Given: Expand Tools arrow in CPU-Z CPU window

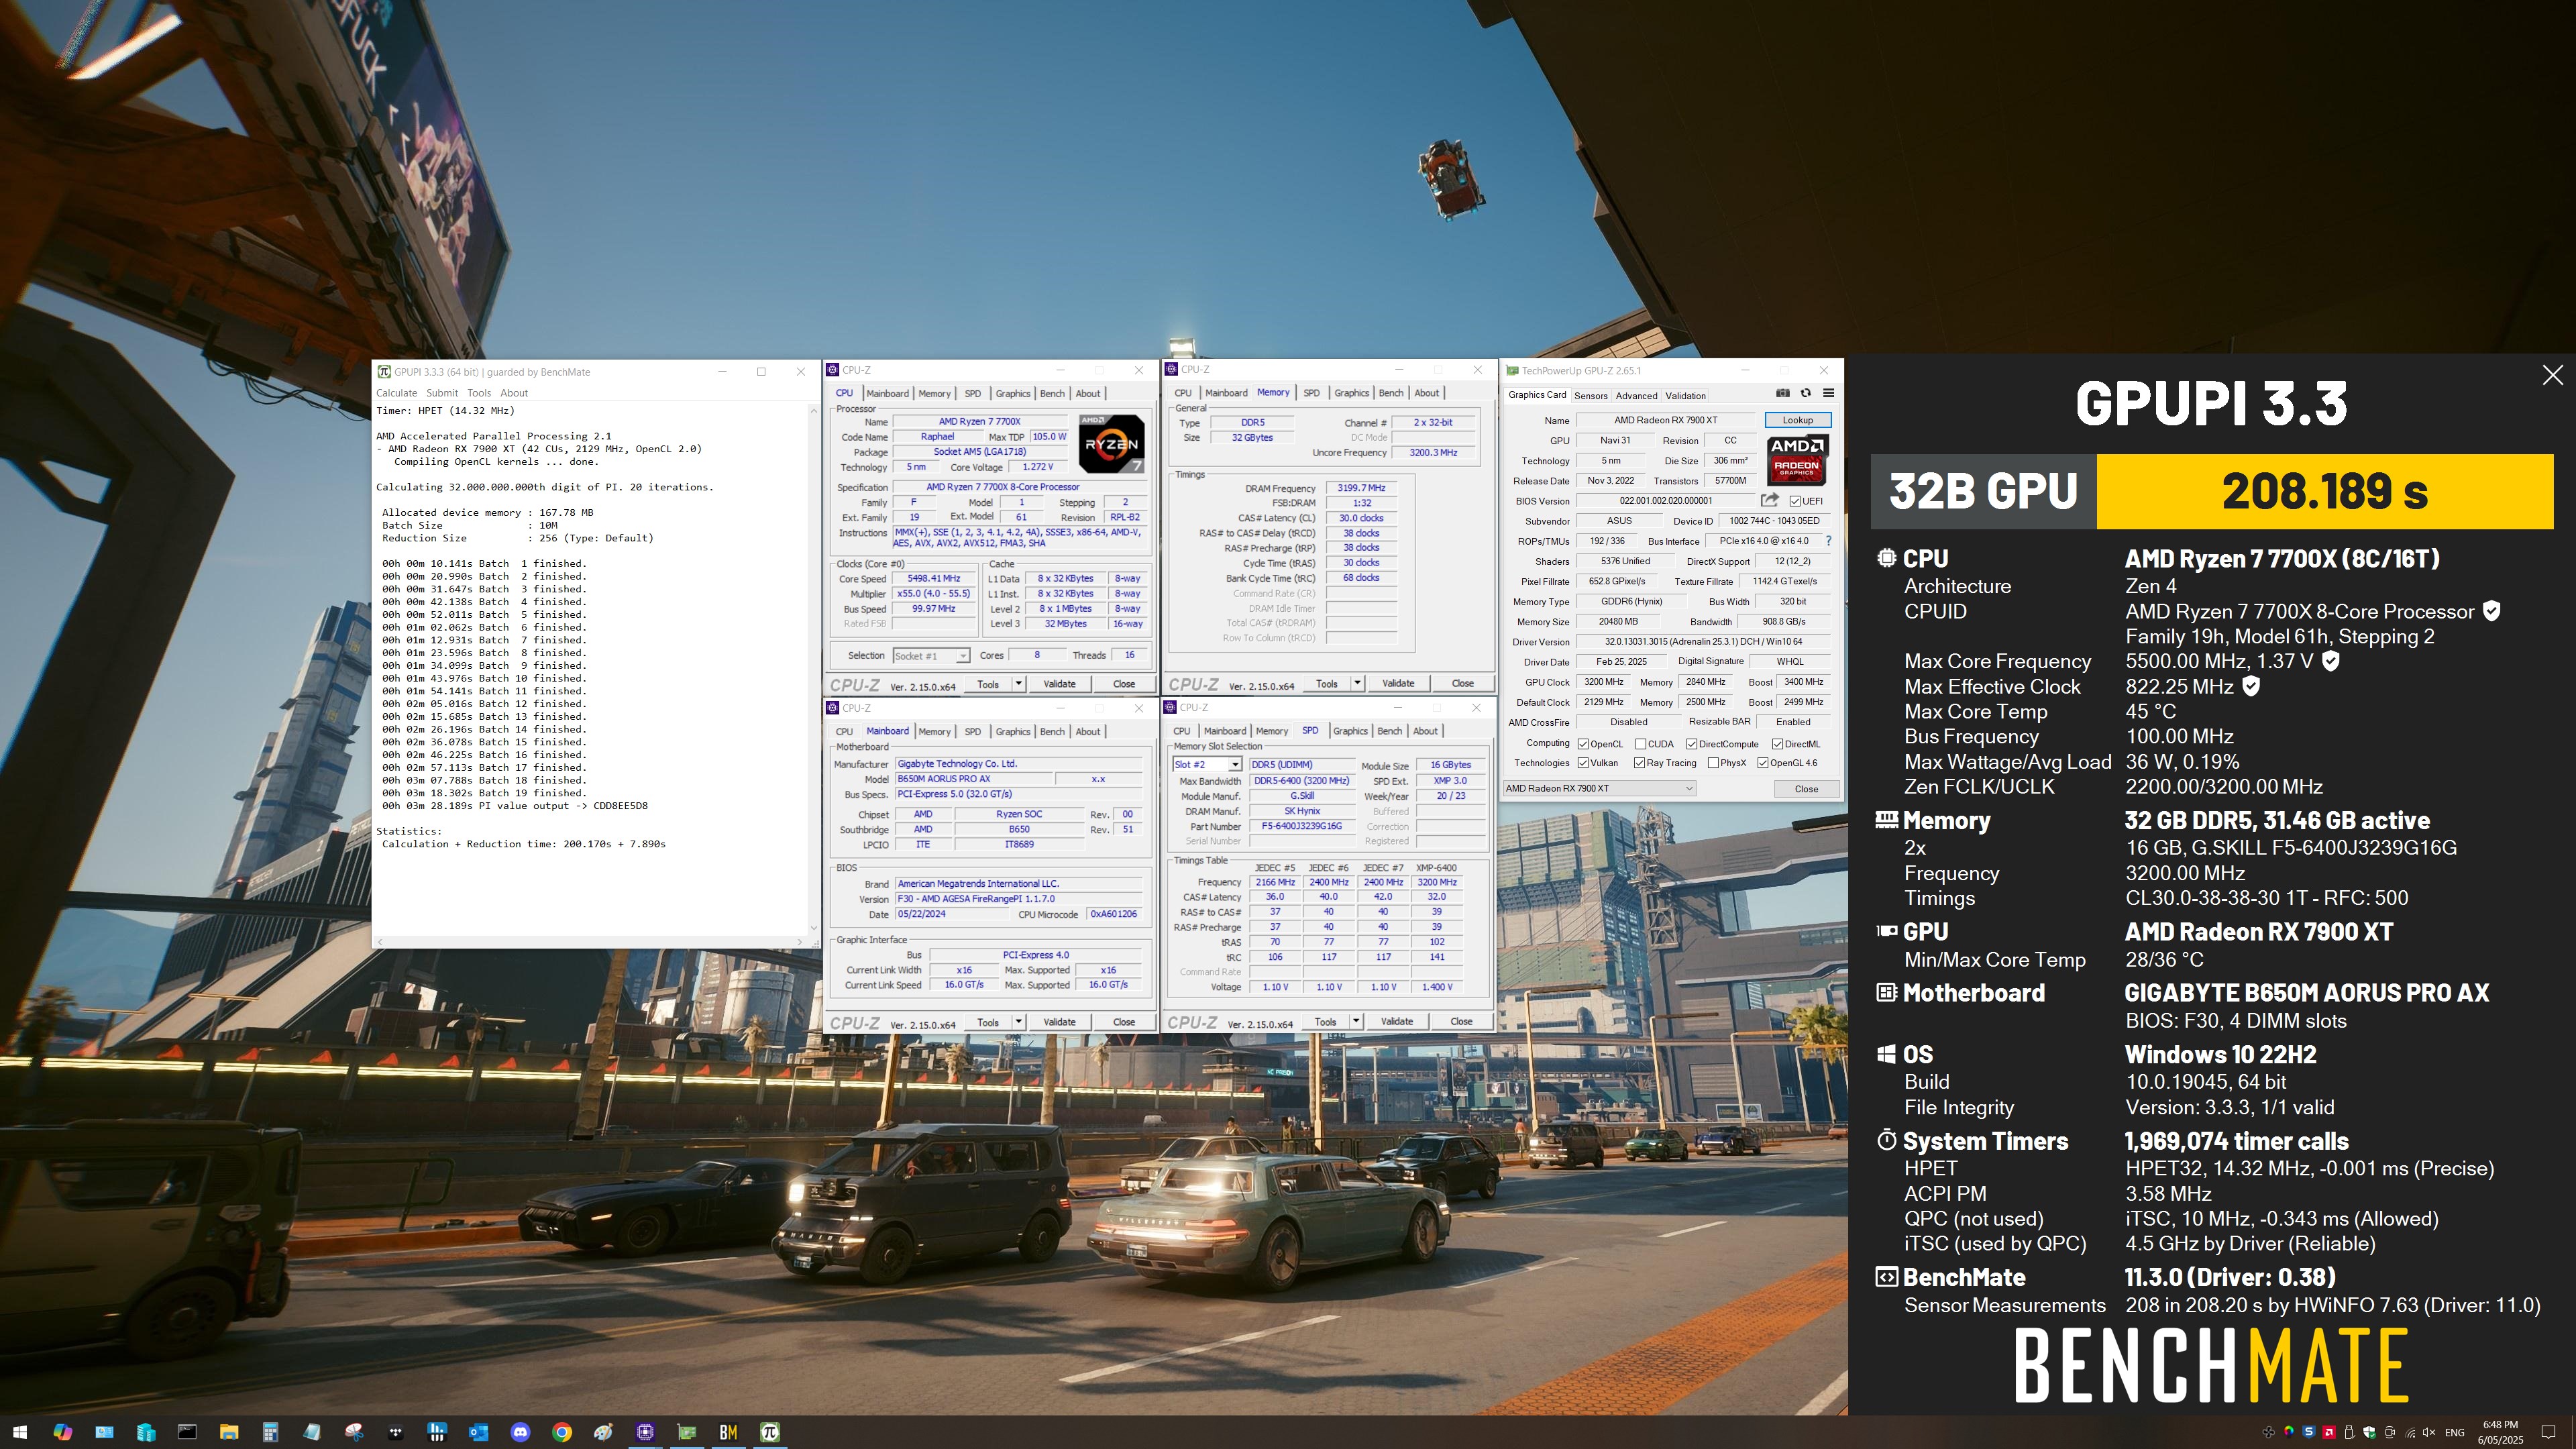Looking at the screenshot, I should coord(1019,684).
